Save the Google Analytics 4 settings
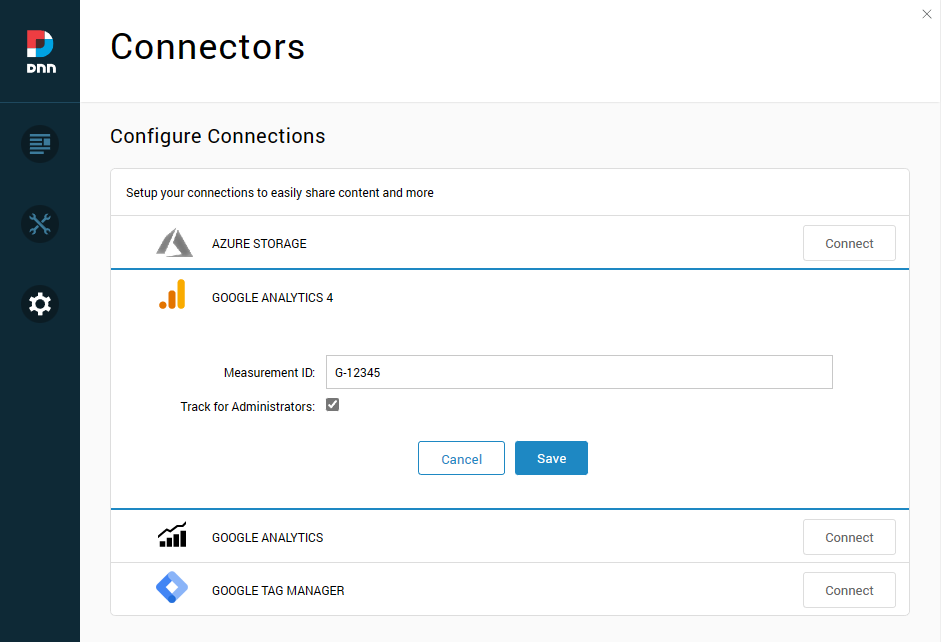The height and width of the screenshot is (642, 941). point(551,458)
